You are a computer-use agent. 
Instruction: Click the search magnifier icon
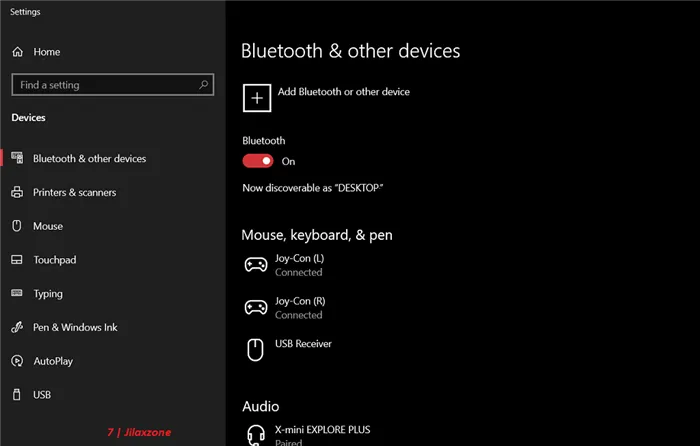pyautogui.click(x=204, y=84)
